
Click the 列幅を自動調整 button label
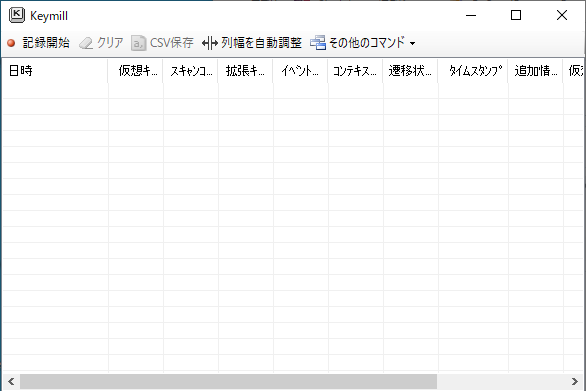click(261, 43)
